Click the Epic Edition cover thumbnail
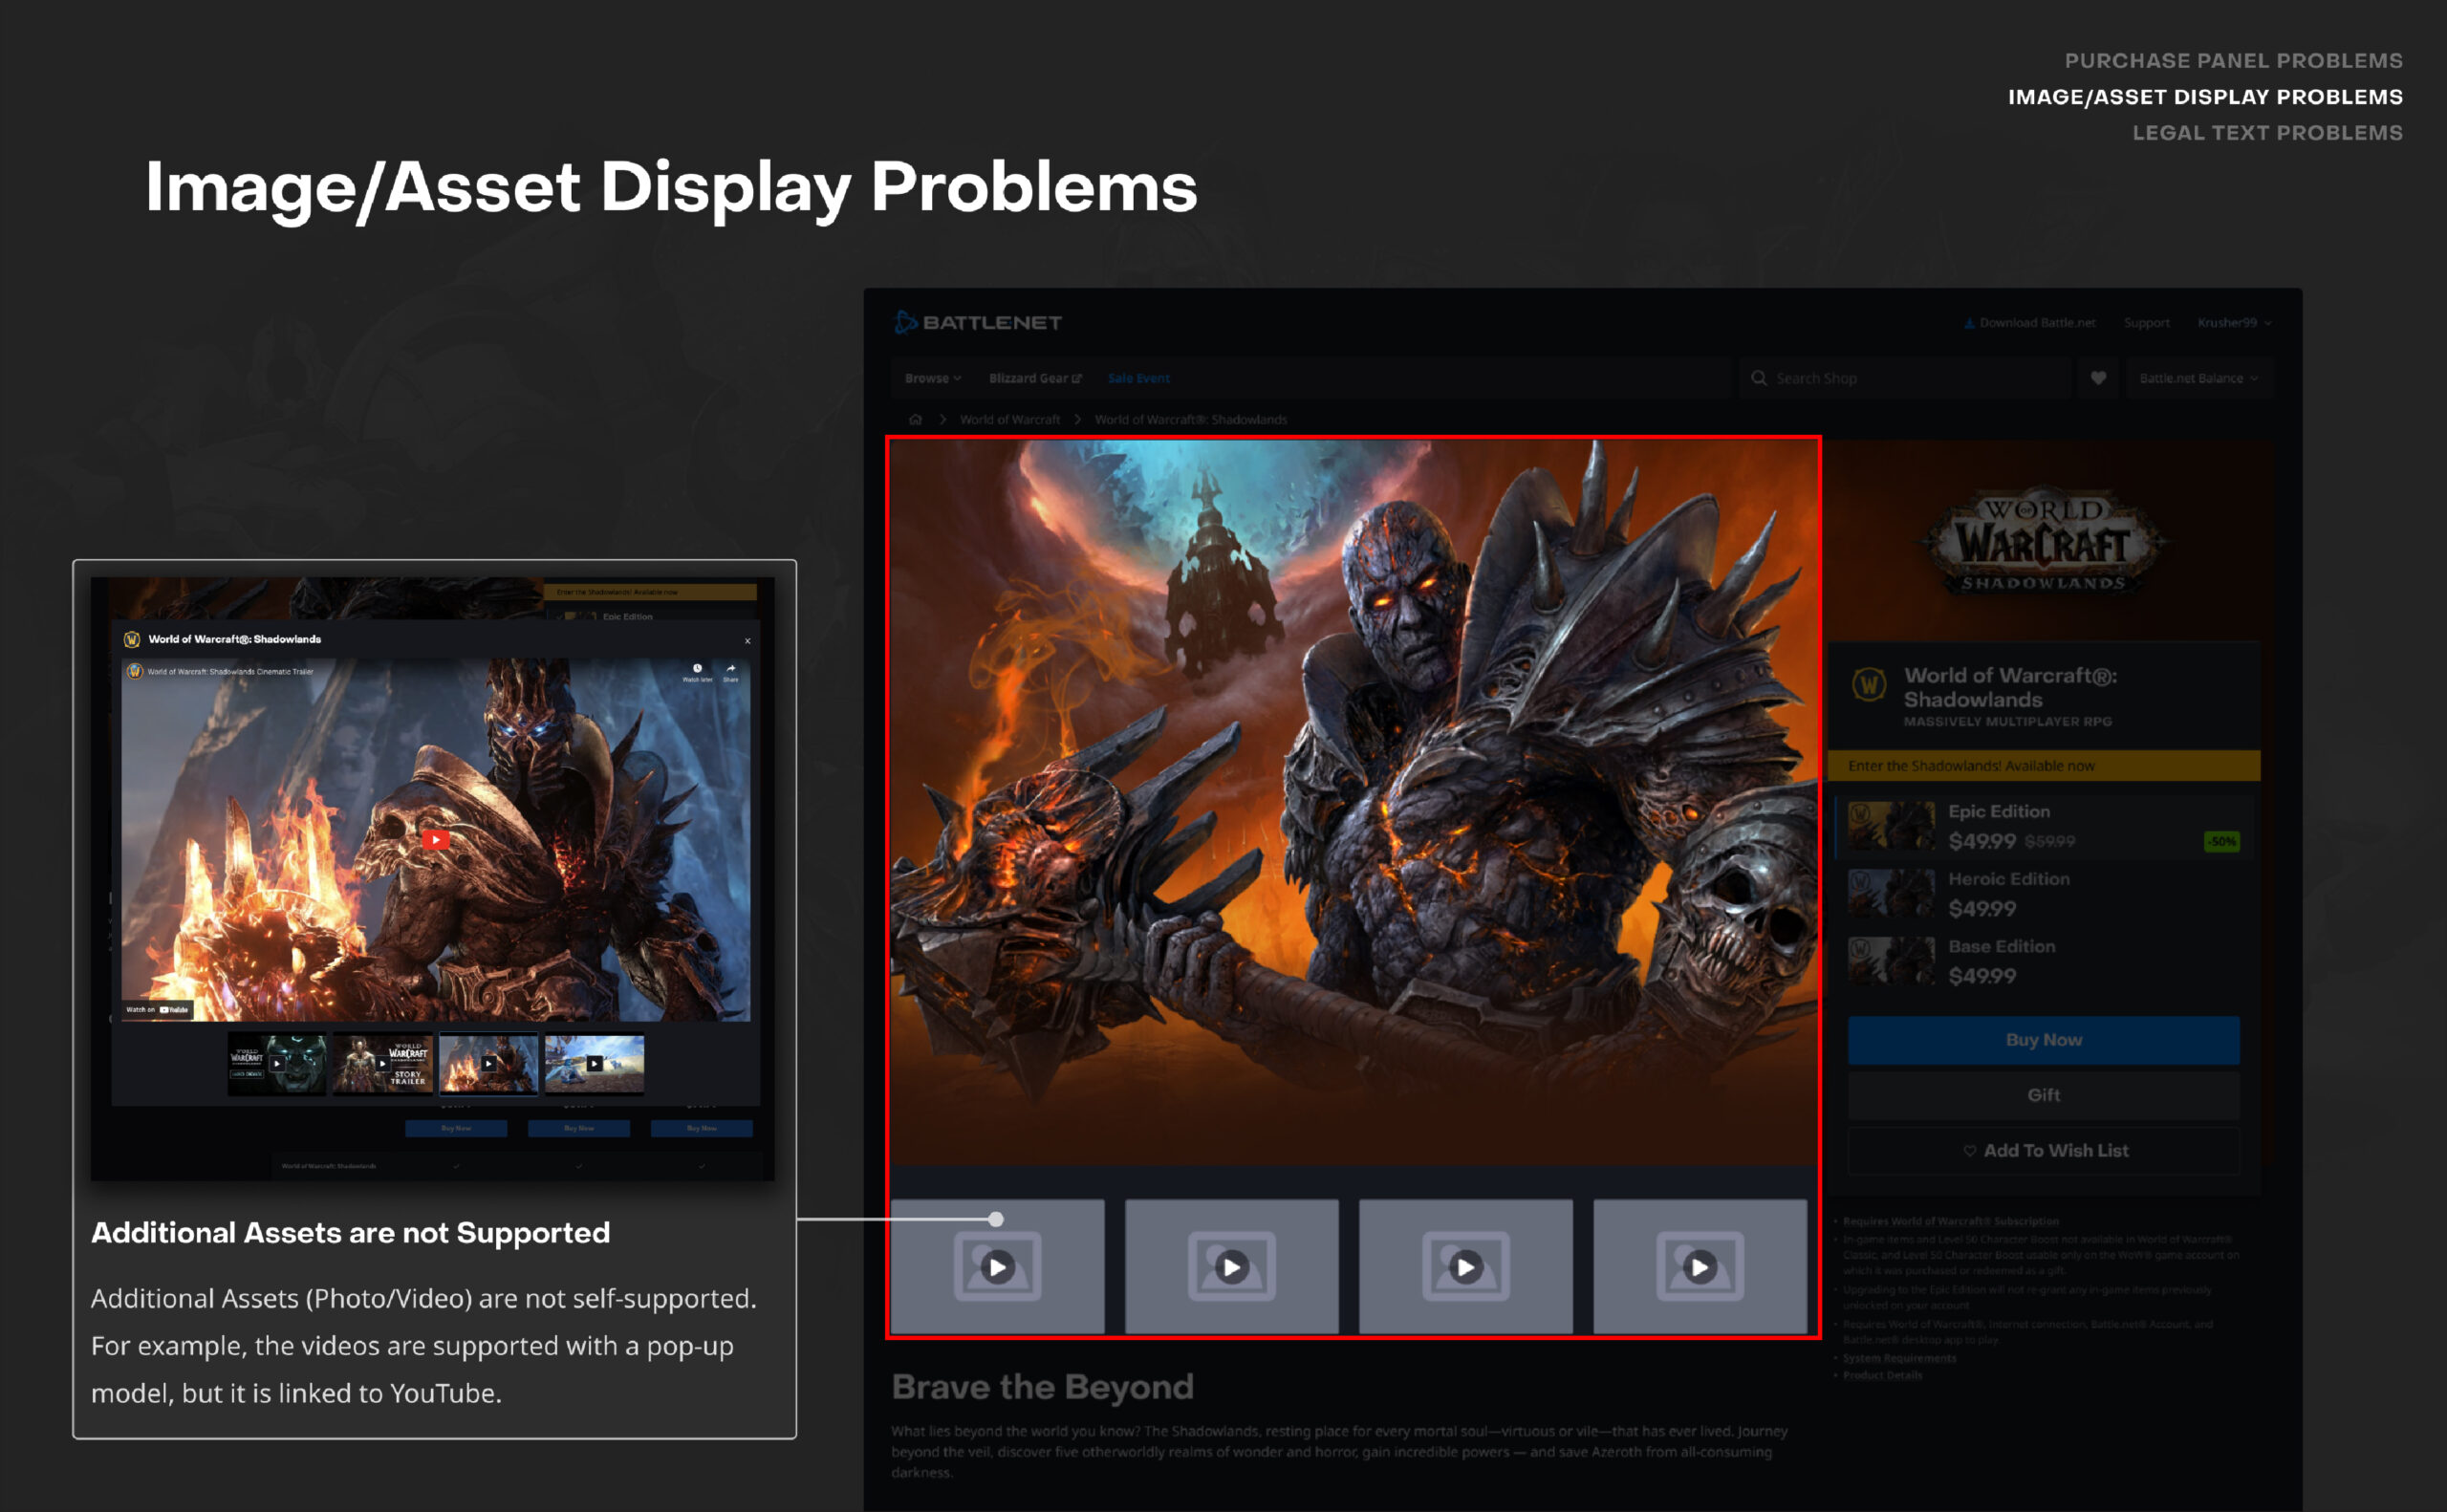This screenshot has width=2447, height=1512. pos(1891,826)
